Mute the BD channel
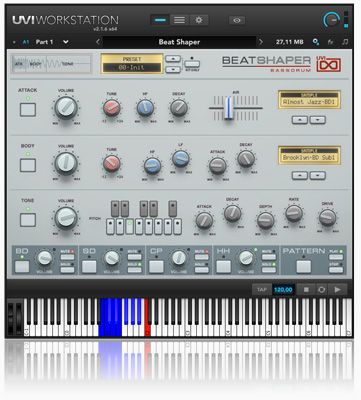361x400 pixels. pos(67,257)
